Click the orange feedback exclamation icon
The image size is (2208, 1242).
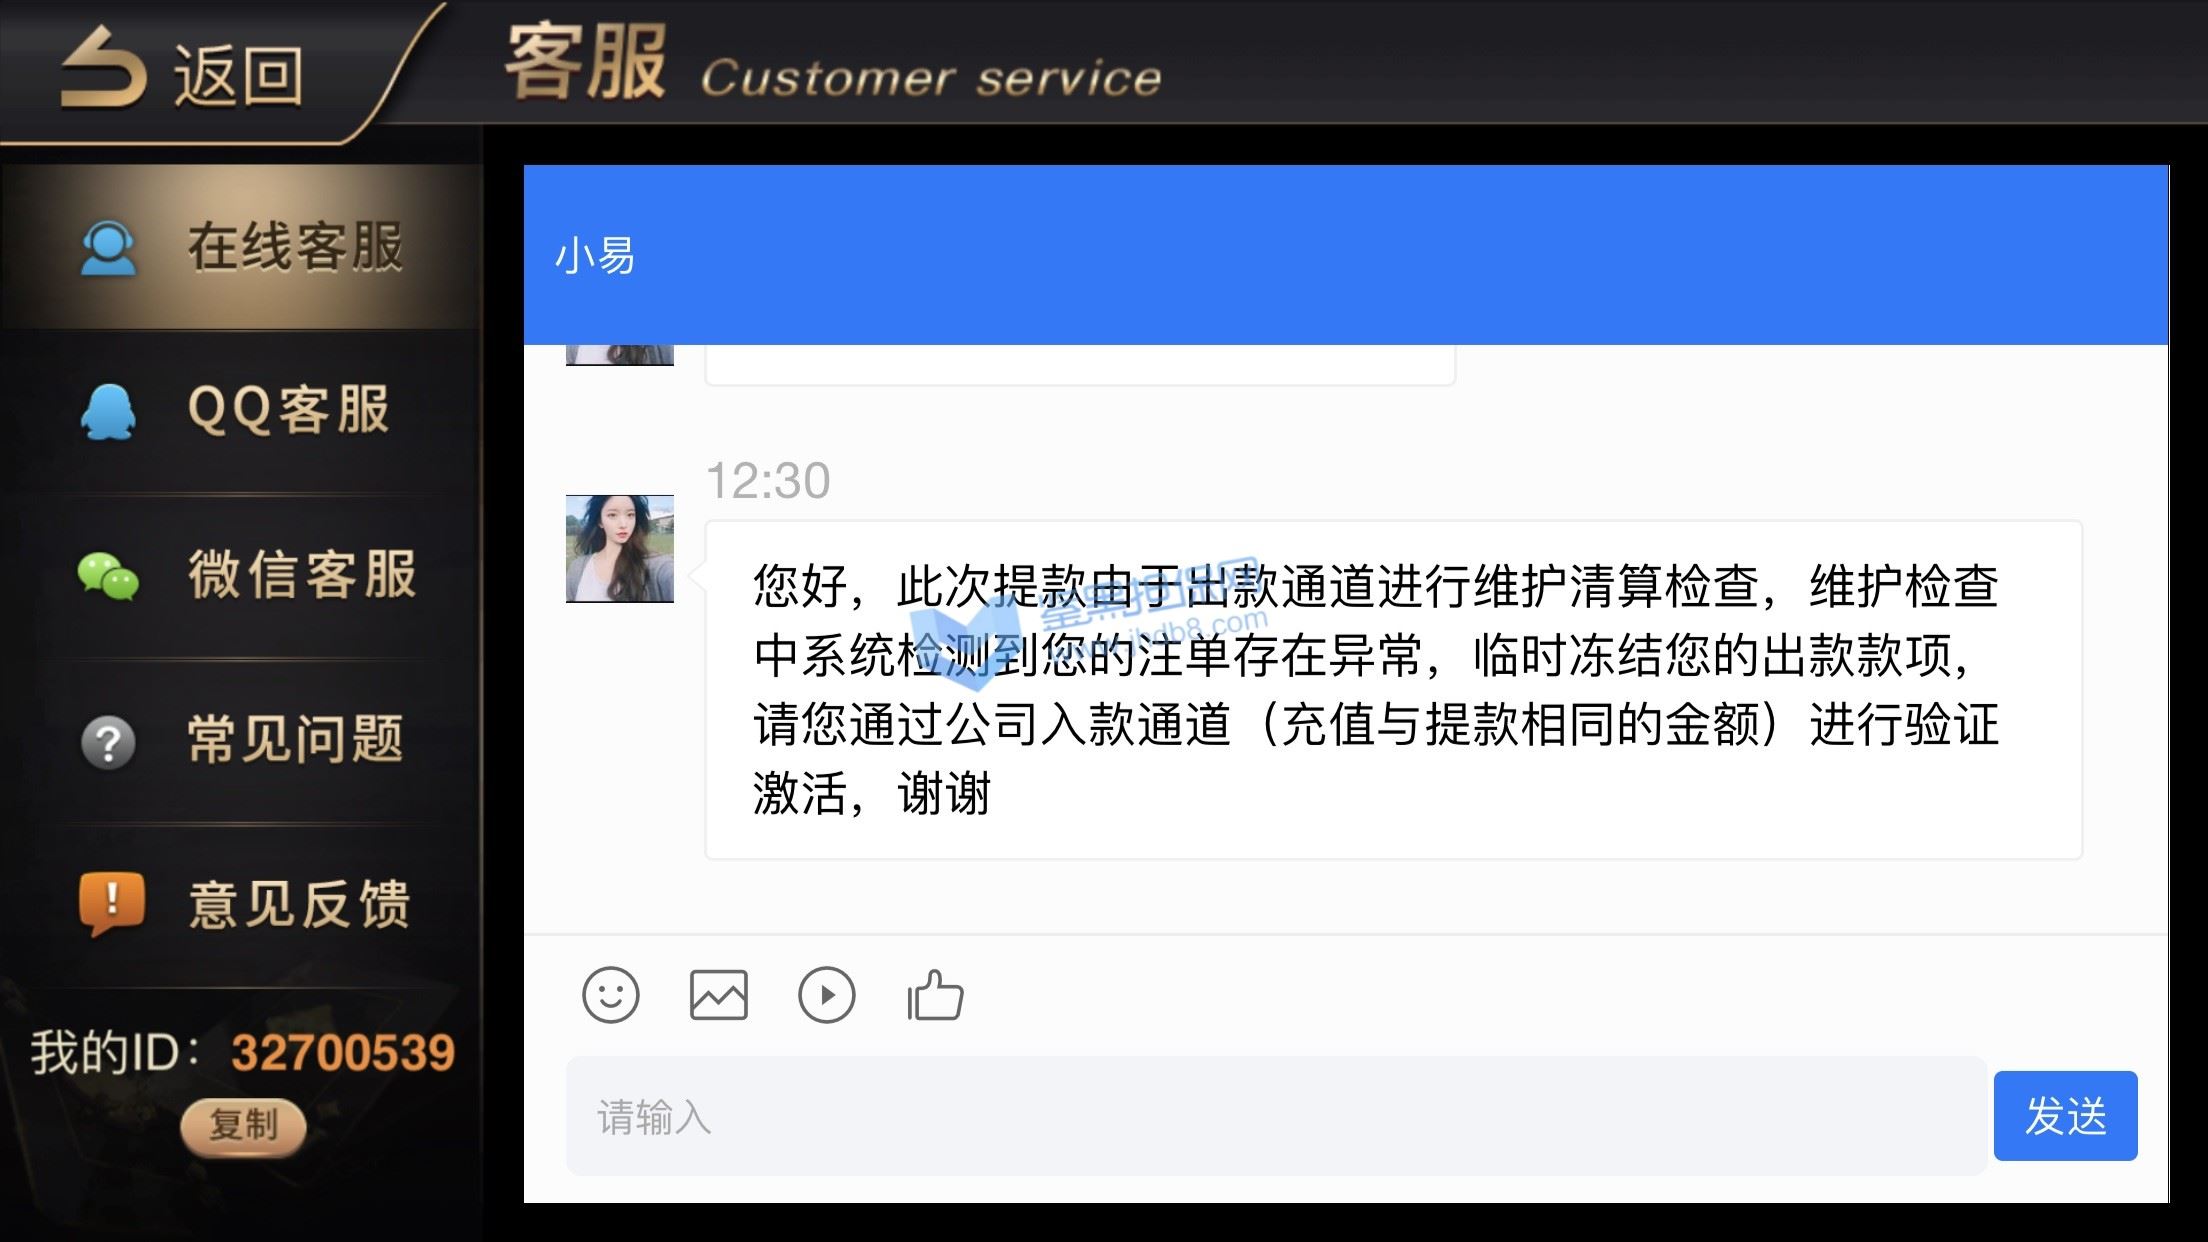coord(111,904)
